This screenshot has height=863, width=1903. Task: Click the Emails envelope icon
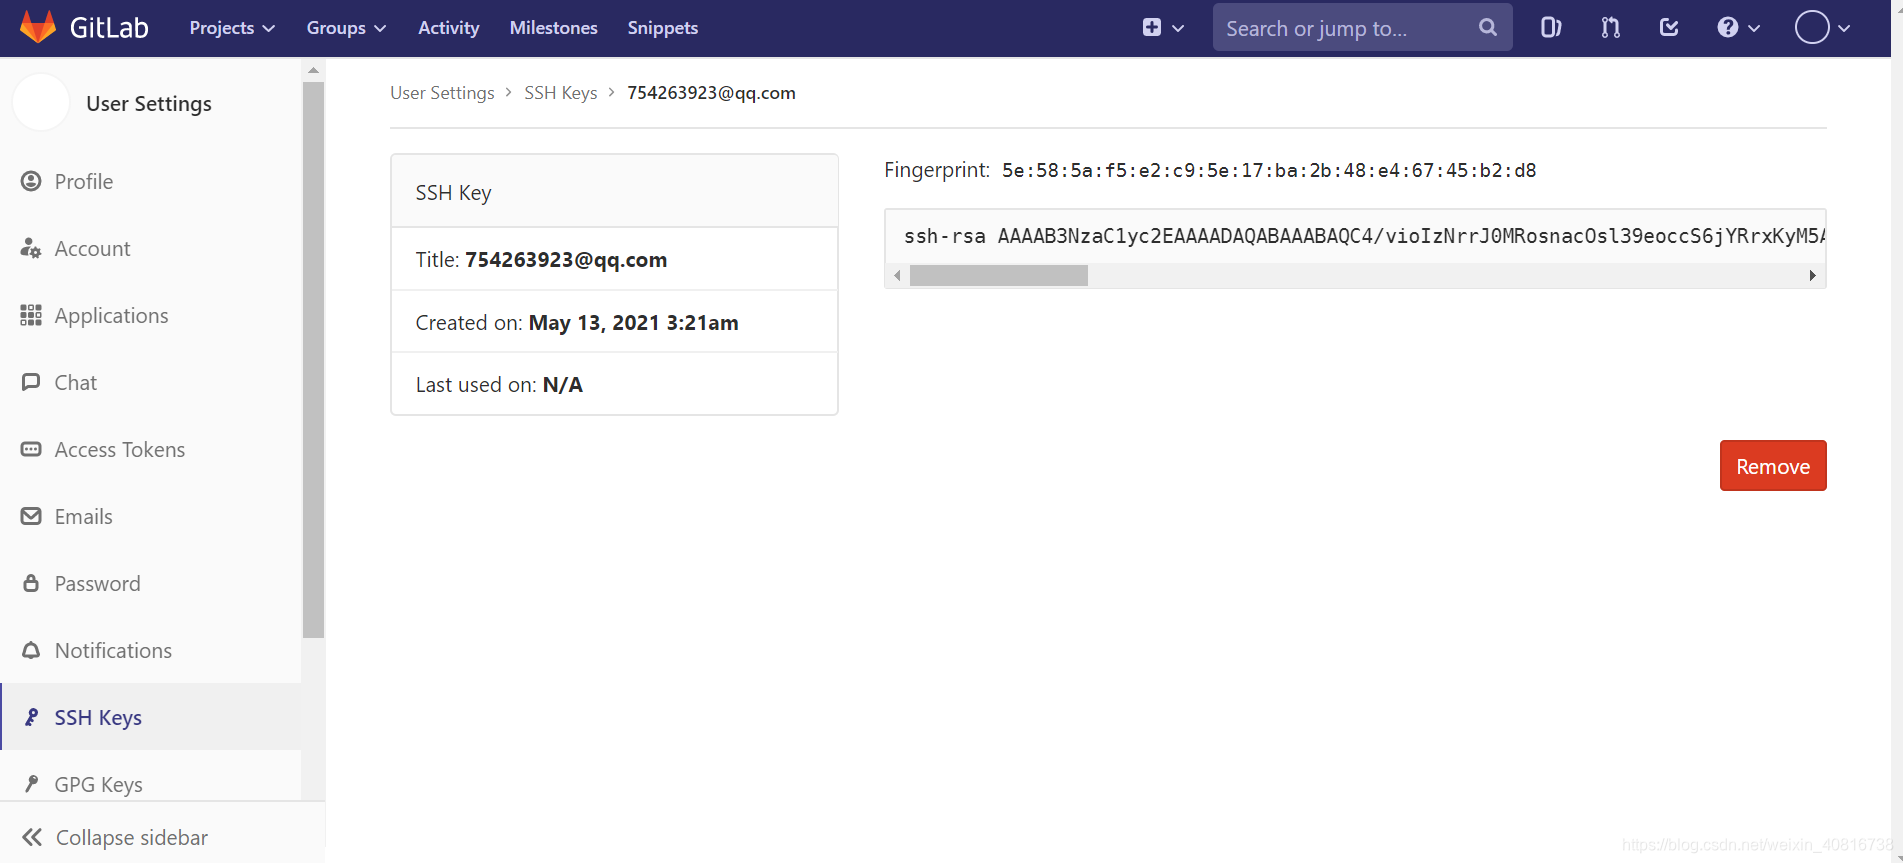click(31, 516)
